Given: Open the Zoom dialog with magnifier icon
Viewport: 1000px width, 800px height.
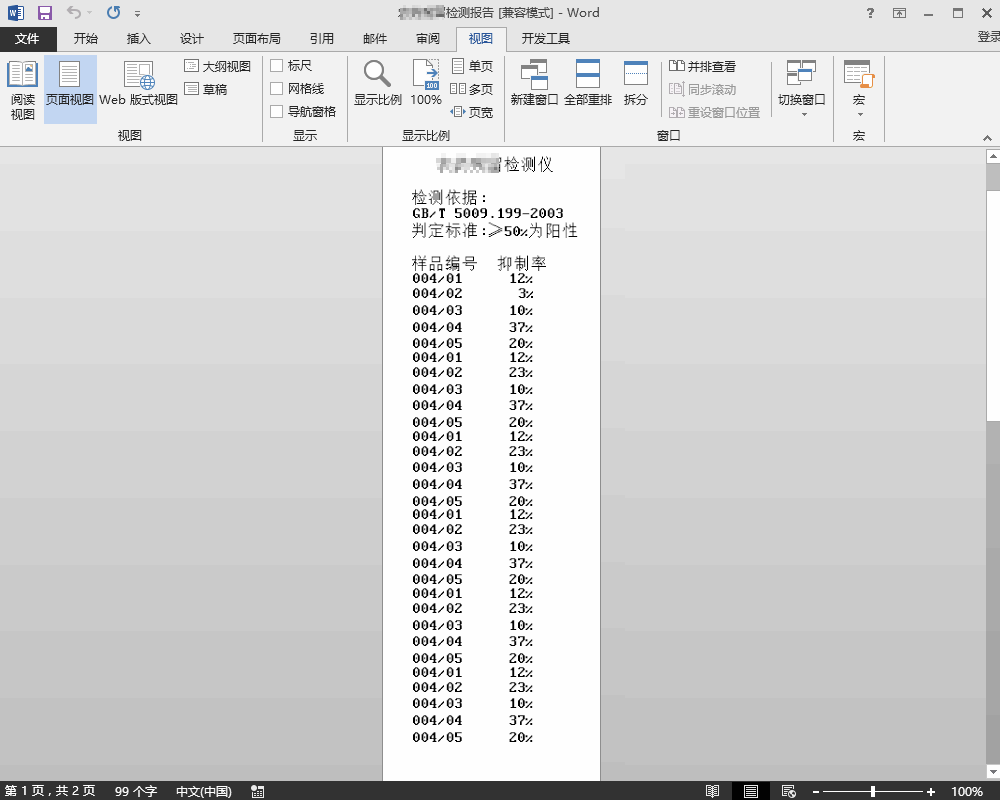Looking at the screenshot, I should (x=377, y=84).
